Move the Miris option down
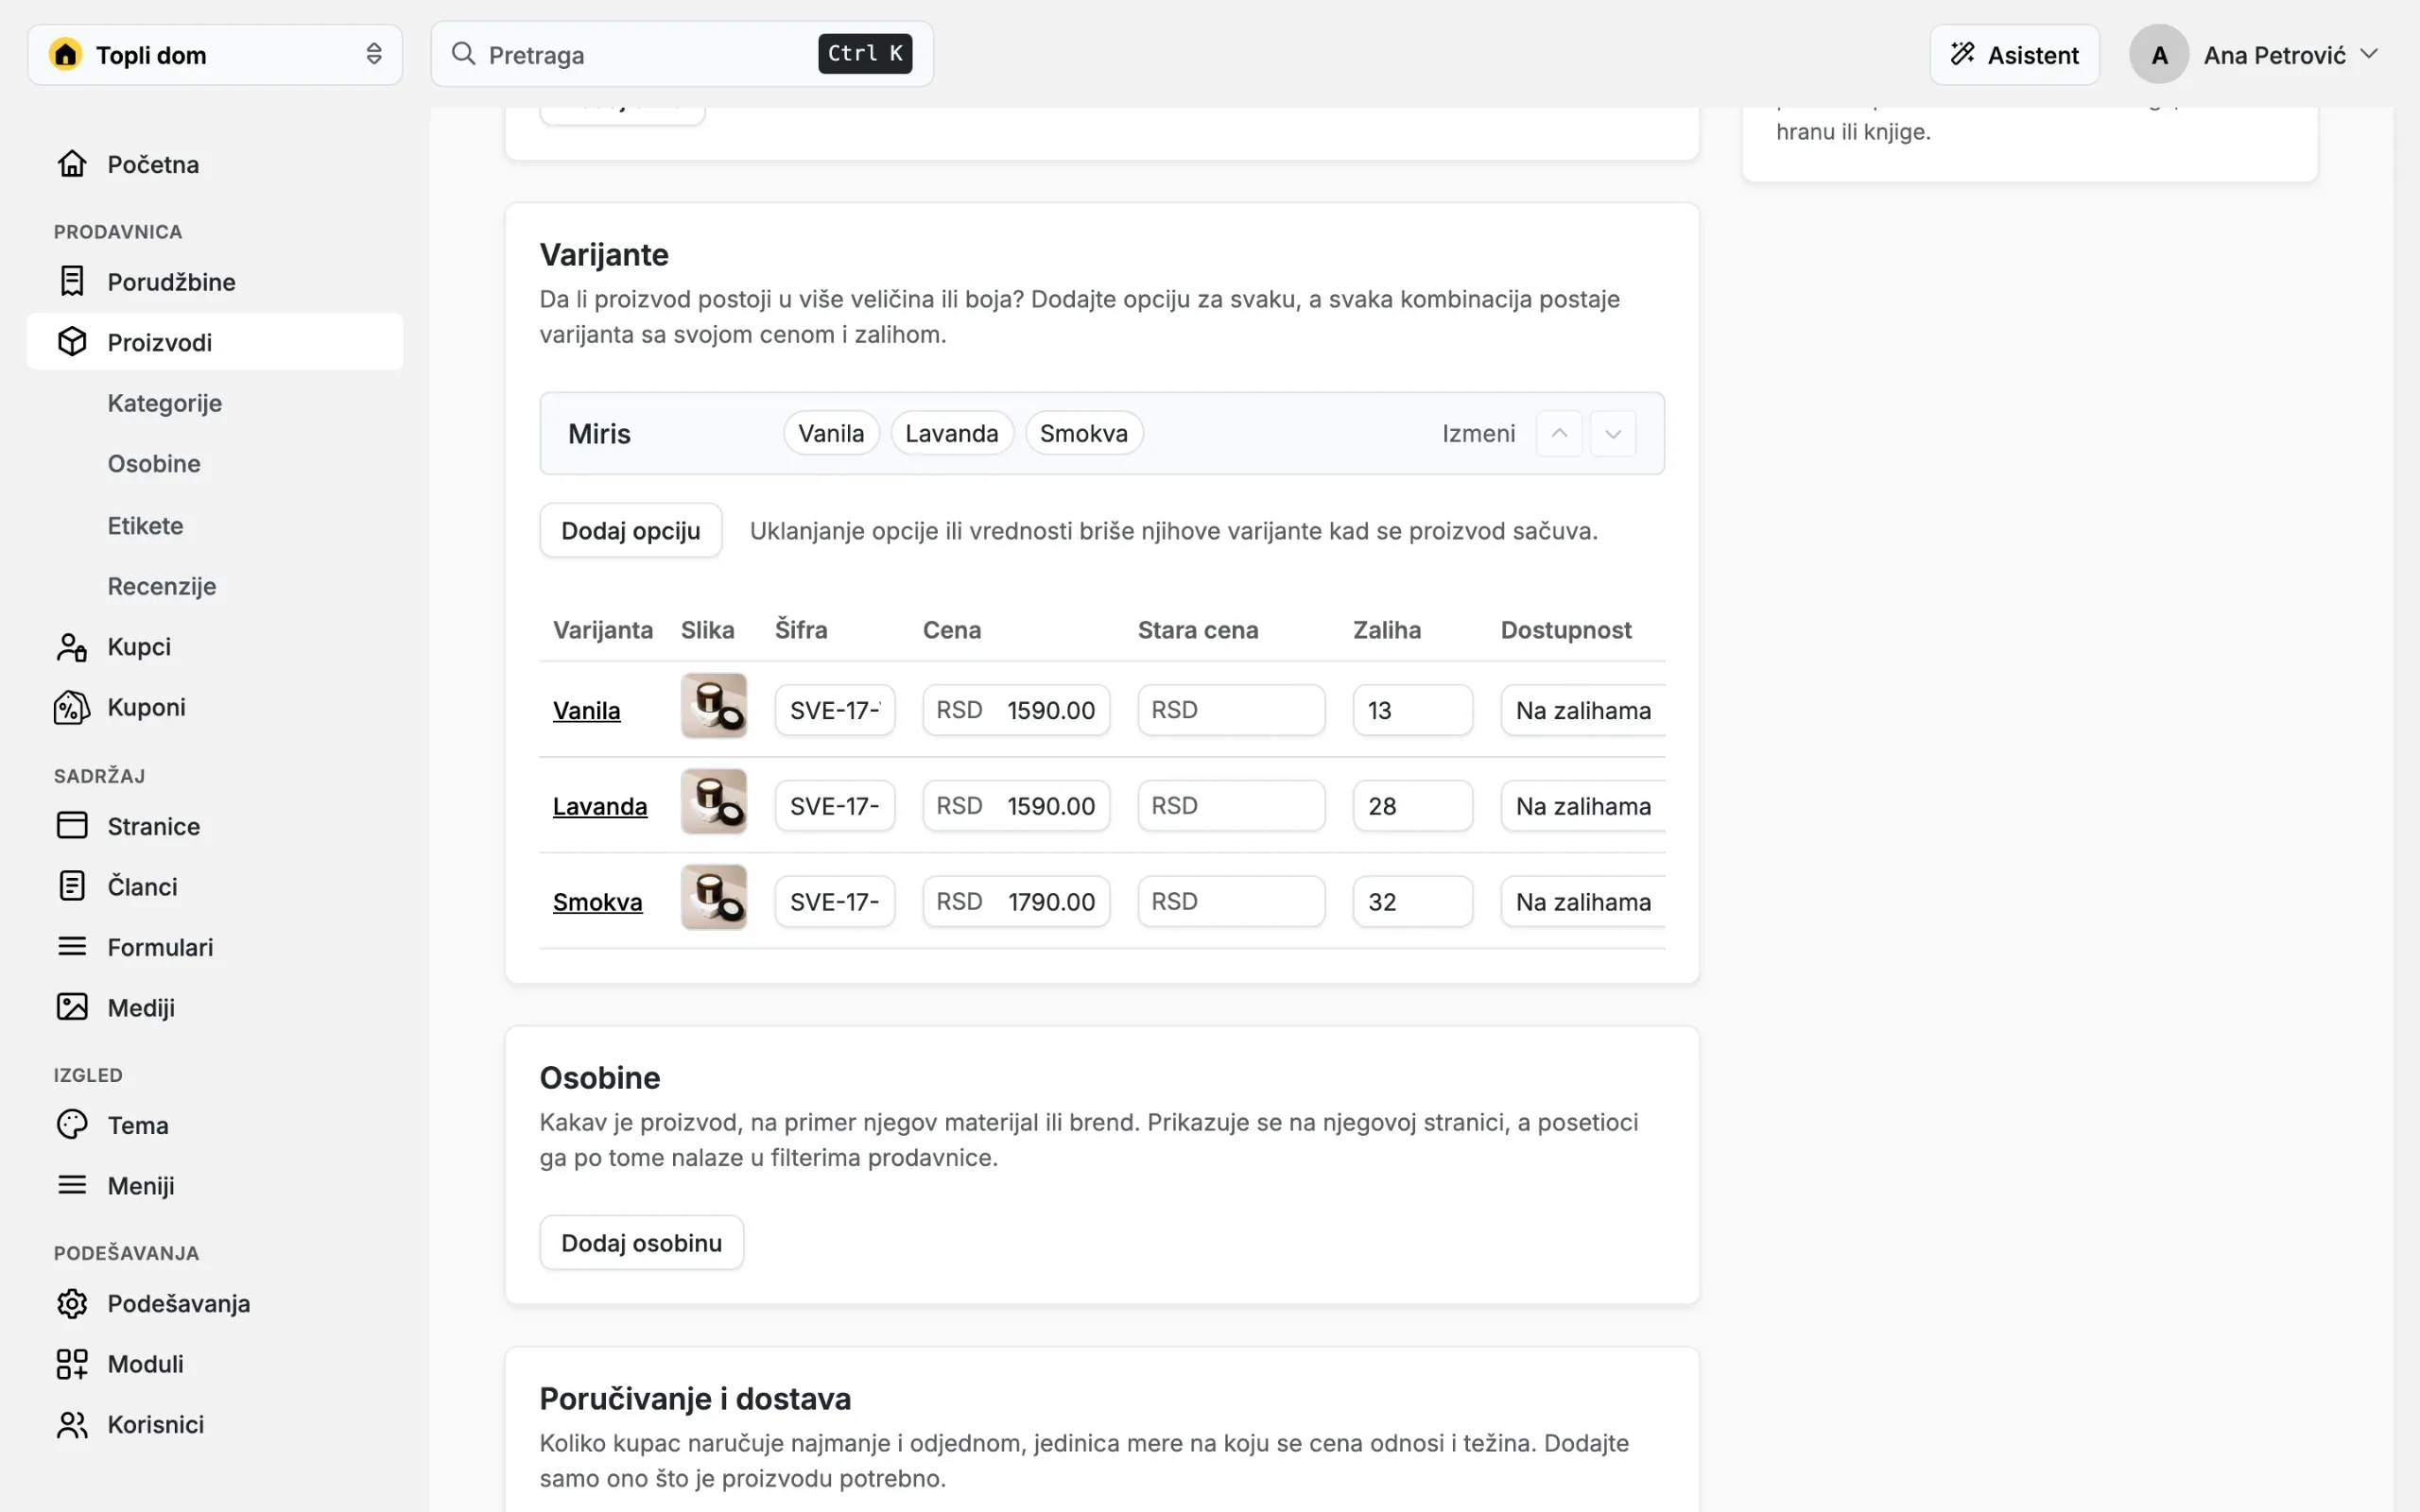The height and width of the screenshot is (1512, 2420). (1613, 433)
